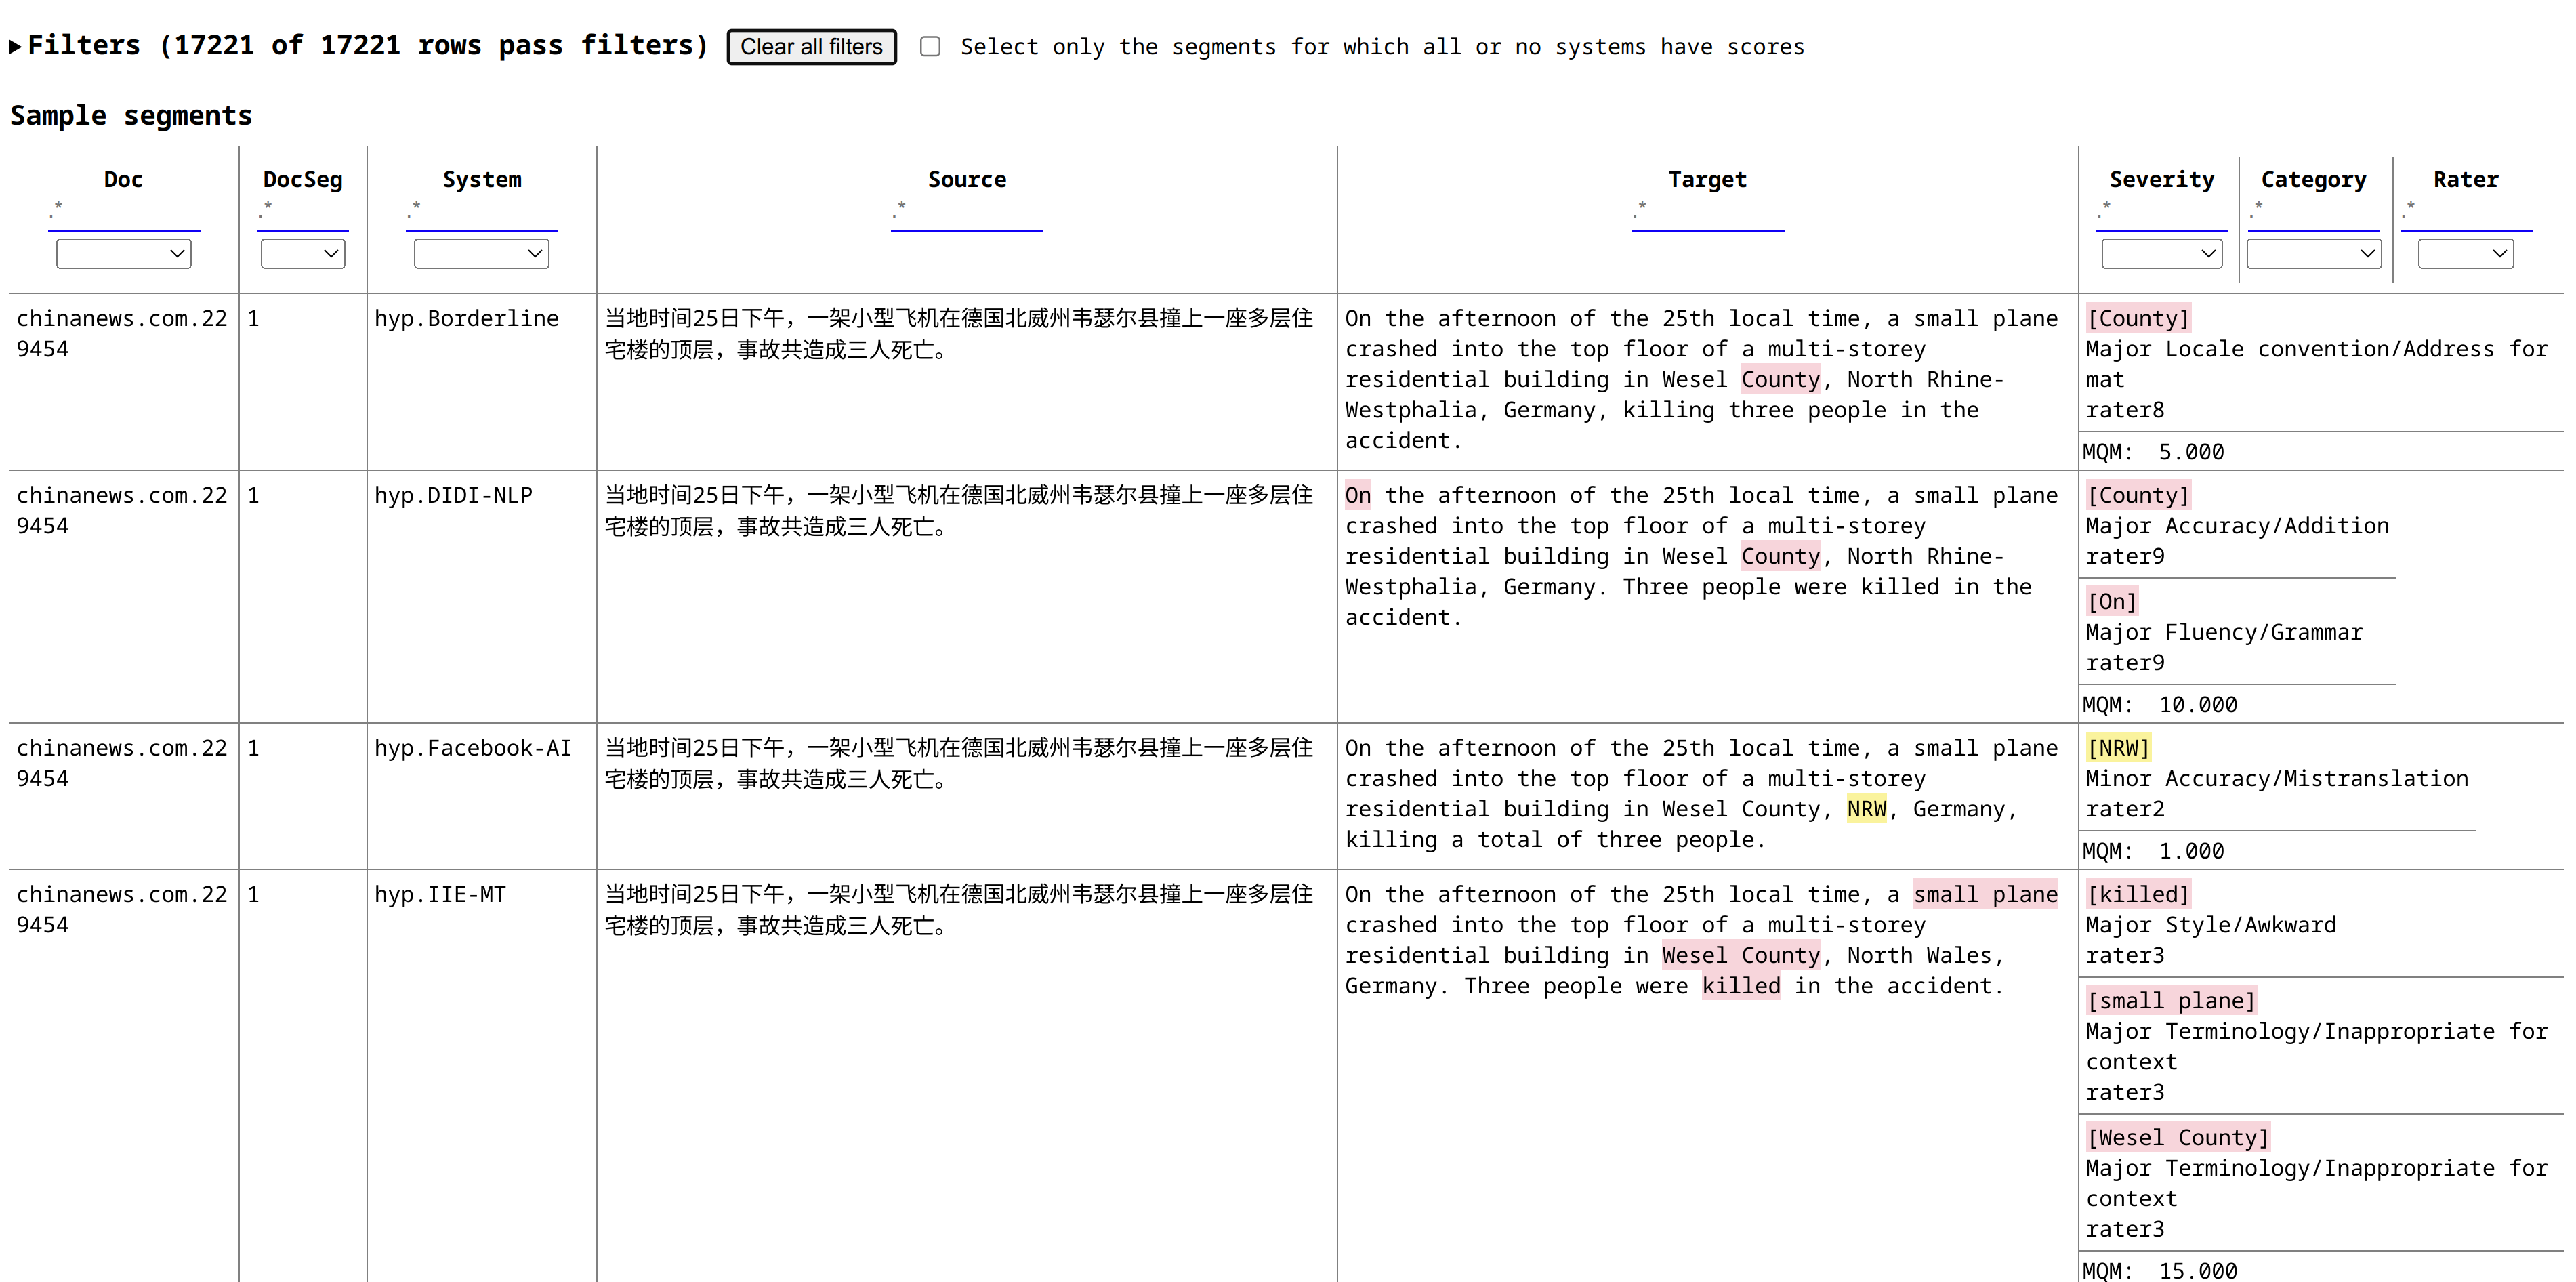Open the DocSeg filter dropdown

[x=302, y=253]
